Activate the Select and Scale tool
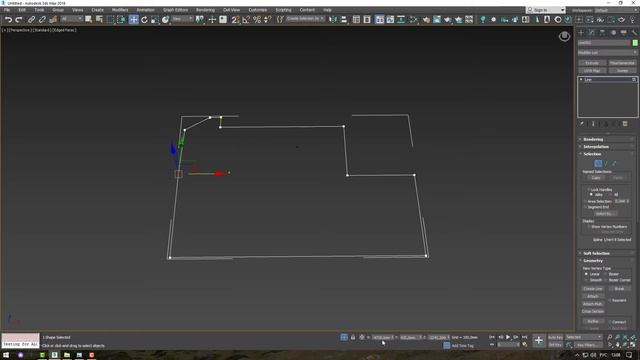The height and width of the screenshot is (360, 640). pos(155,20)
